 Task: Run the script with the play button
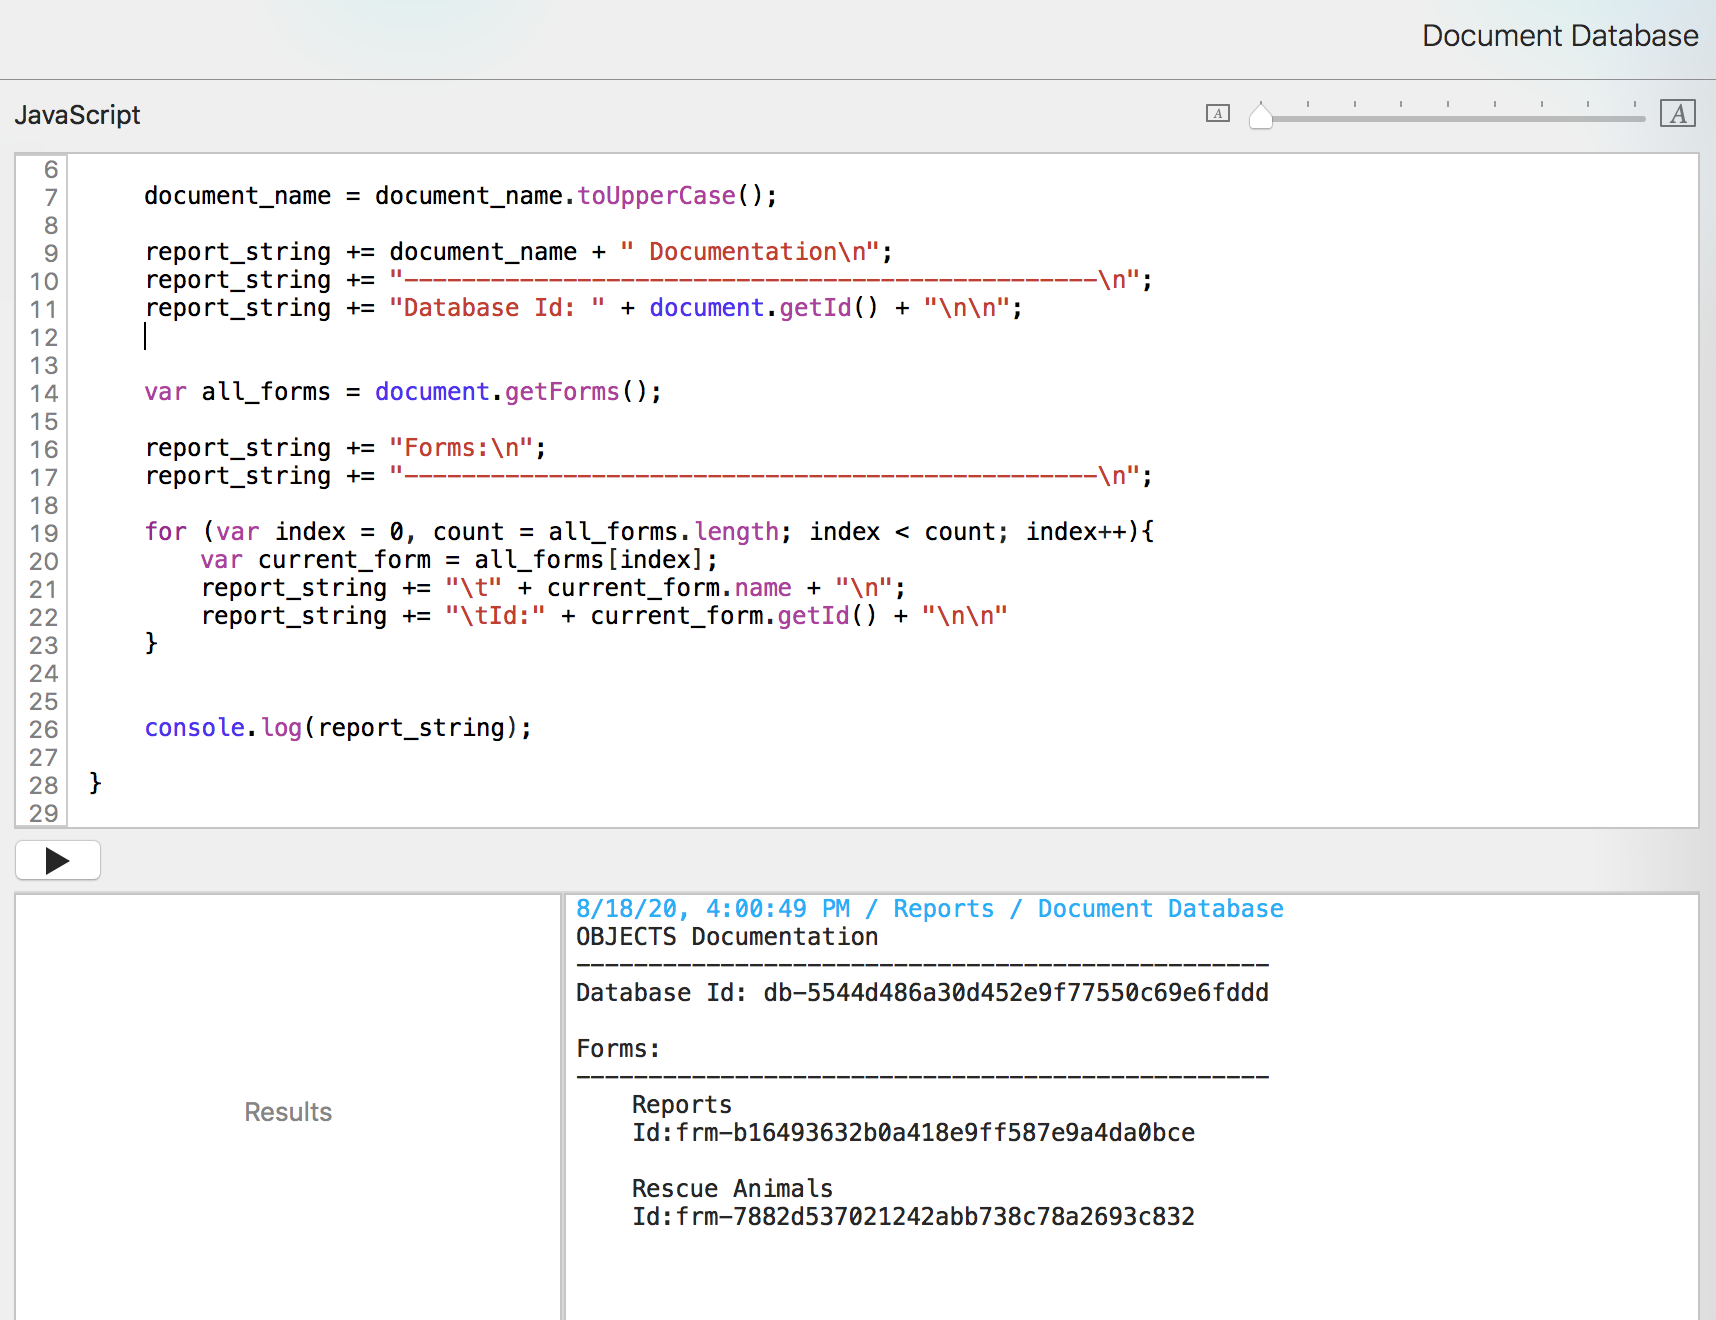(58, 860)
